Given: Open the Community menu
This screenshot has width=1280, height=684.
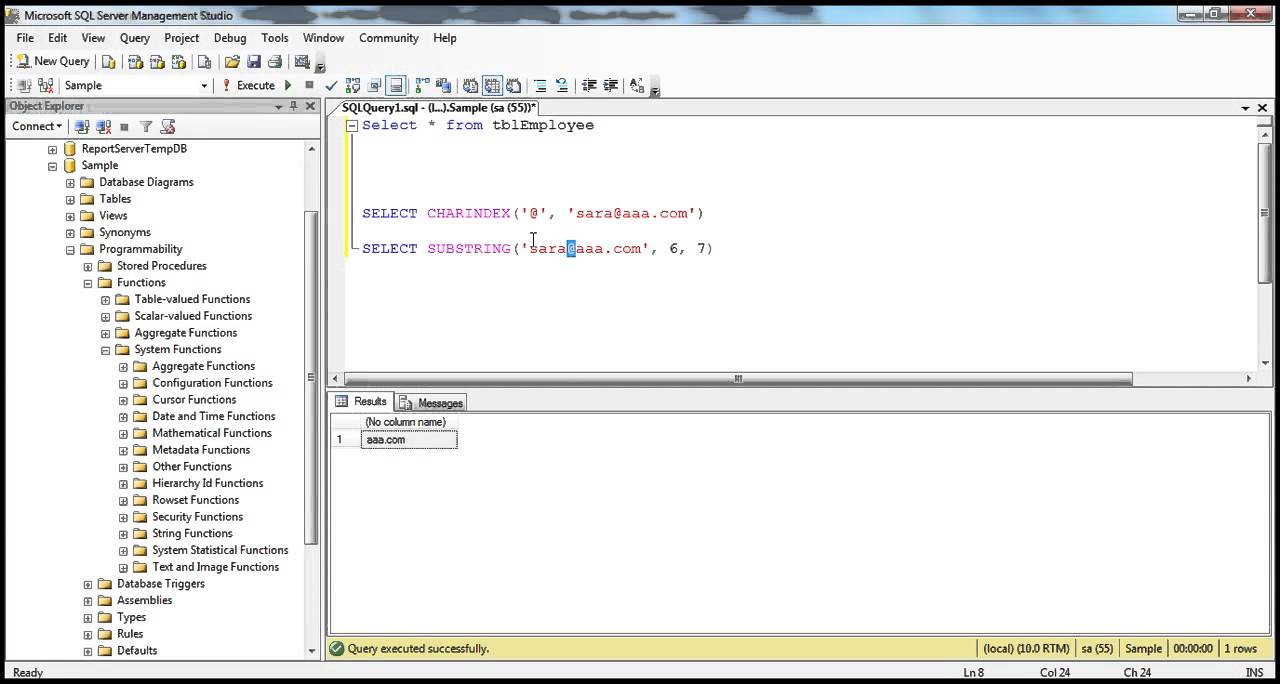Looking at the screenshot, I should pyautogui.click(x=389, y=38).
